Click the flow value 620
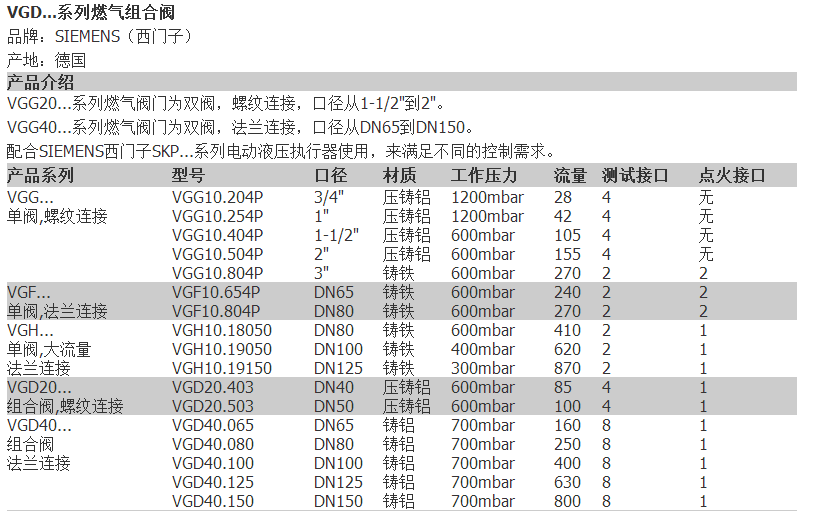The height and width of the screenshot is (511, 825). click(567, 349)
